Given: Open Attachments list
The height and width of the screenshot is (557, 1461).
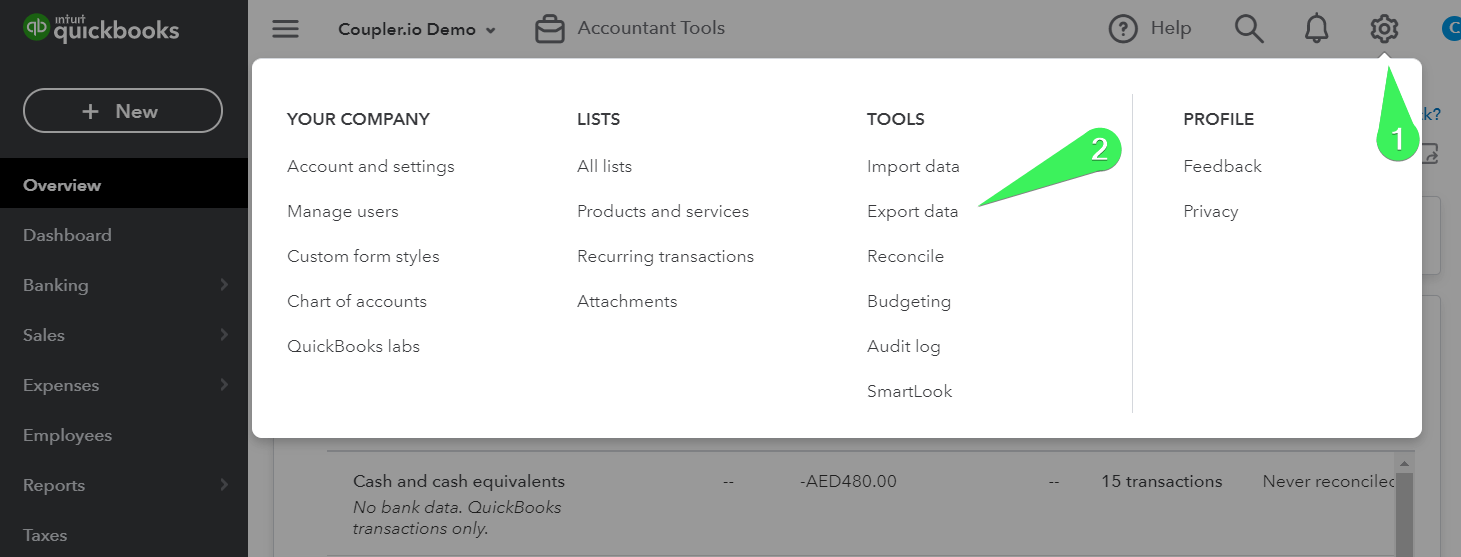Looking at the screenshot, I should click(x=627, y=301).
